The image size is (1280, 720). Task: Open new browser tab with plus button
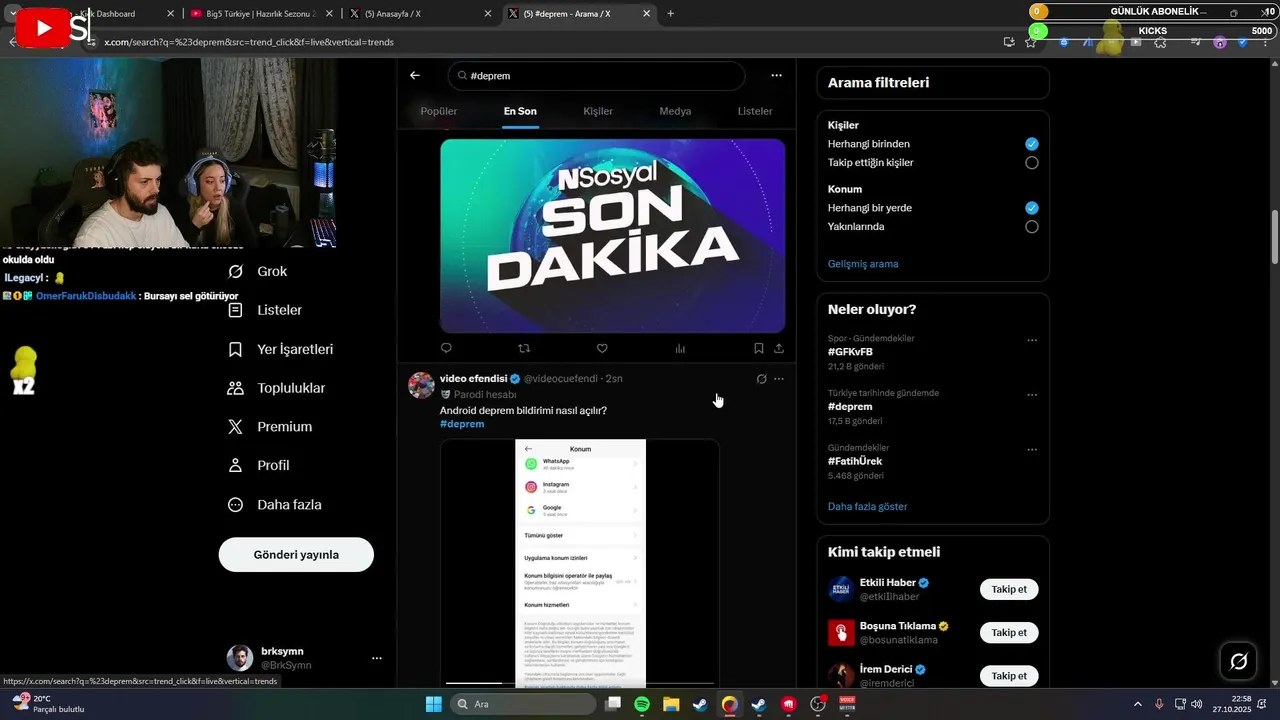(x=670, y=14)
